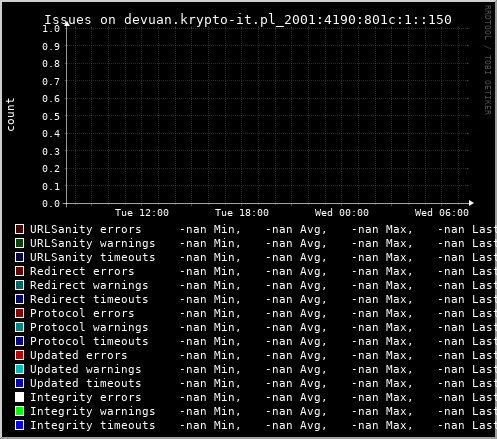Viewport: 497px width, 439px height.
Task: Click the Protocol errors red swatch
Action: pyautogui.click(x=20, y=313)
